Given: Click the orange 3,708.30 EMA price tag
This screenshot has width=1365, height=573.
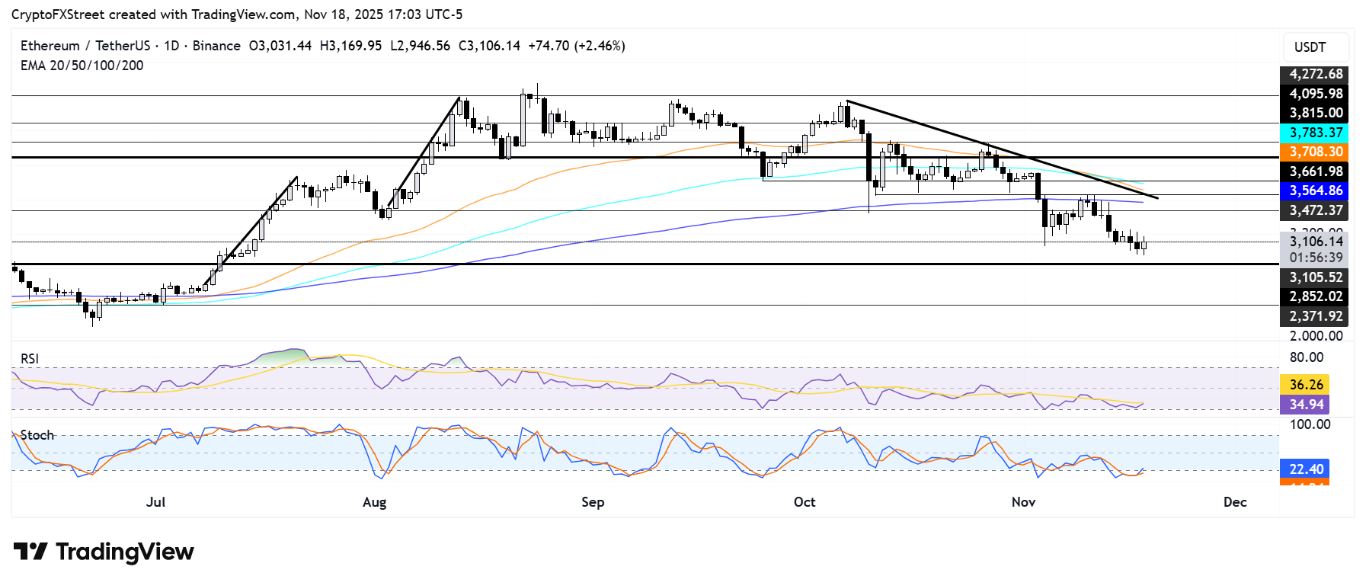Looking at the screenshot, I should coord(1316,151).
